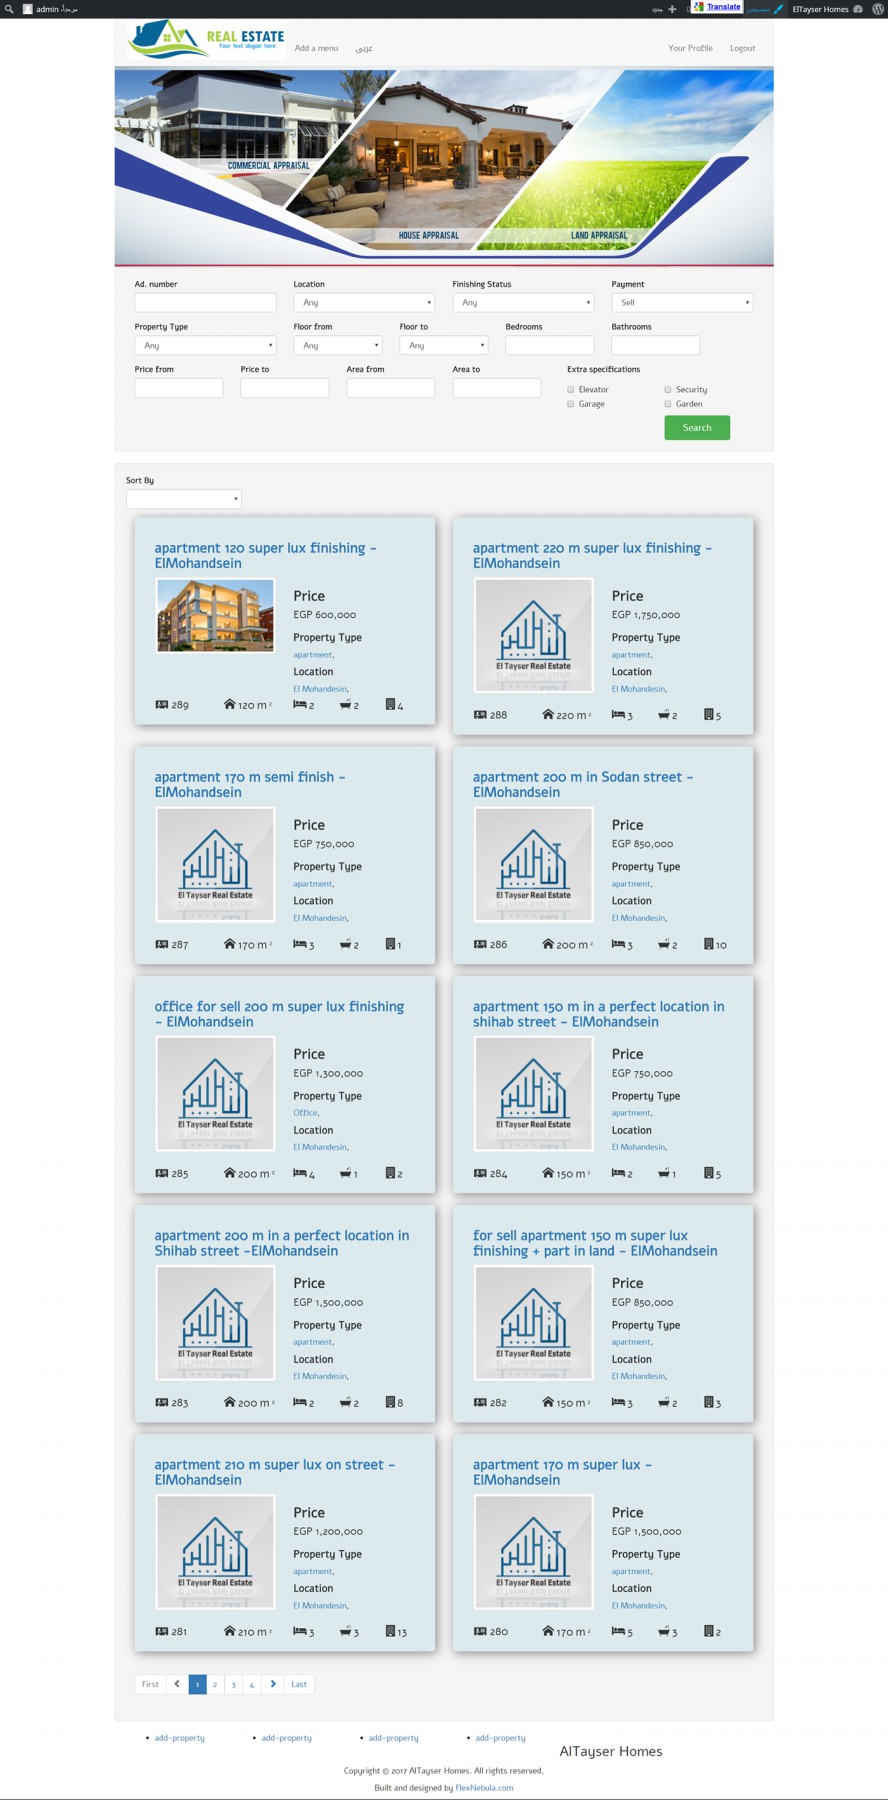The height and width of the screenshot is (1800, 888).
Task: Click the plus (new) icon in admin bar
Action: click(x=672, y=9)
